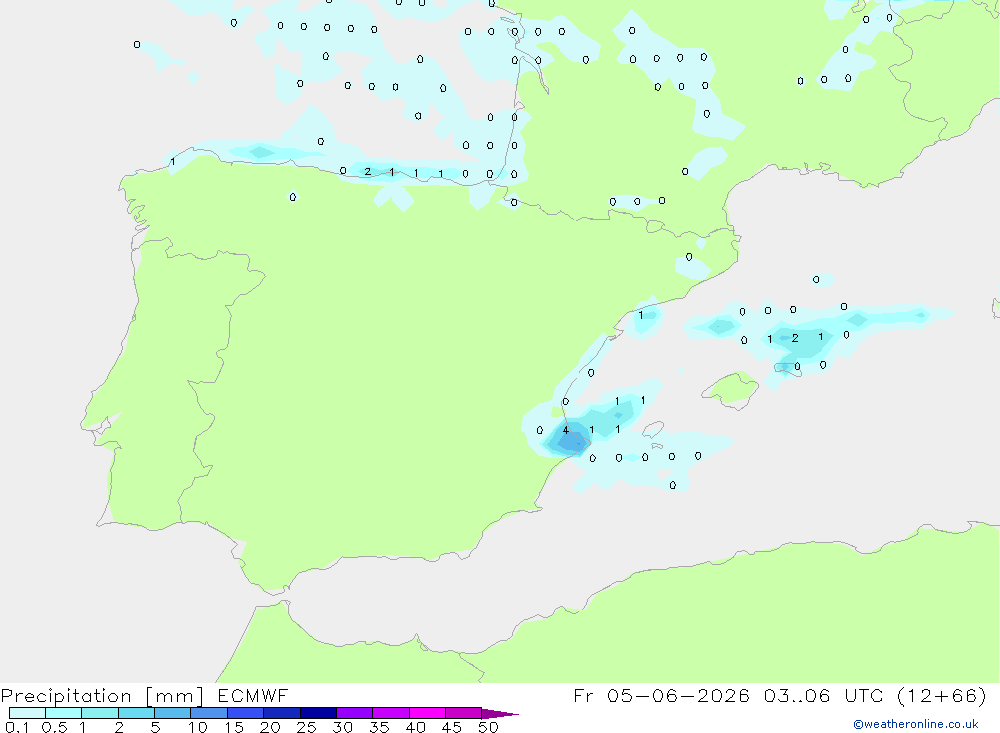
Task: Click the '4' precipitation value on Spain's east coast
Action: (x=565, y=430)
